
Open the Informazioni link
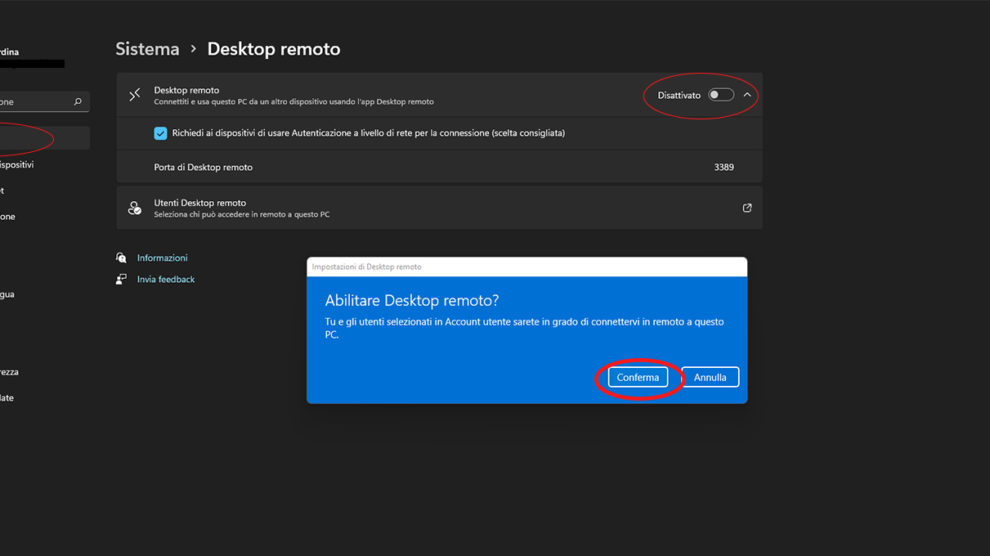click(x=162, y=258)
